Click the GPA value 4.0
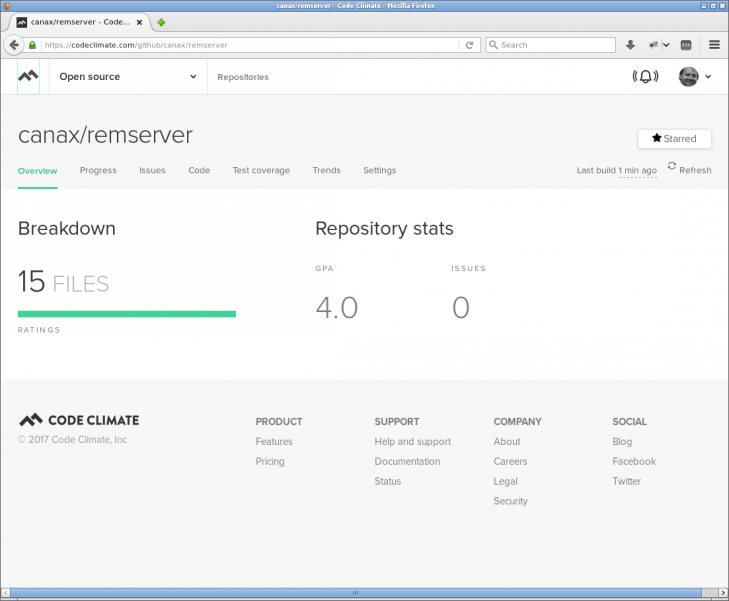 pos(337,308)
